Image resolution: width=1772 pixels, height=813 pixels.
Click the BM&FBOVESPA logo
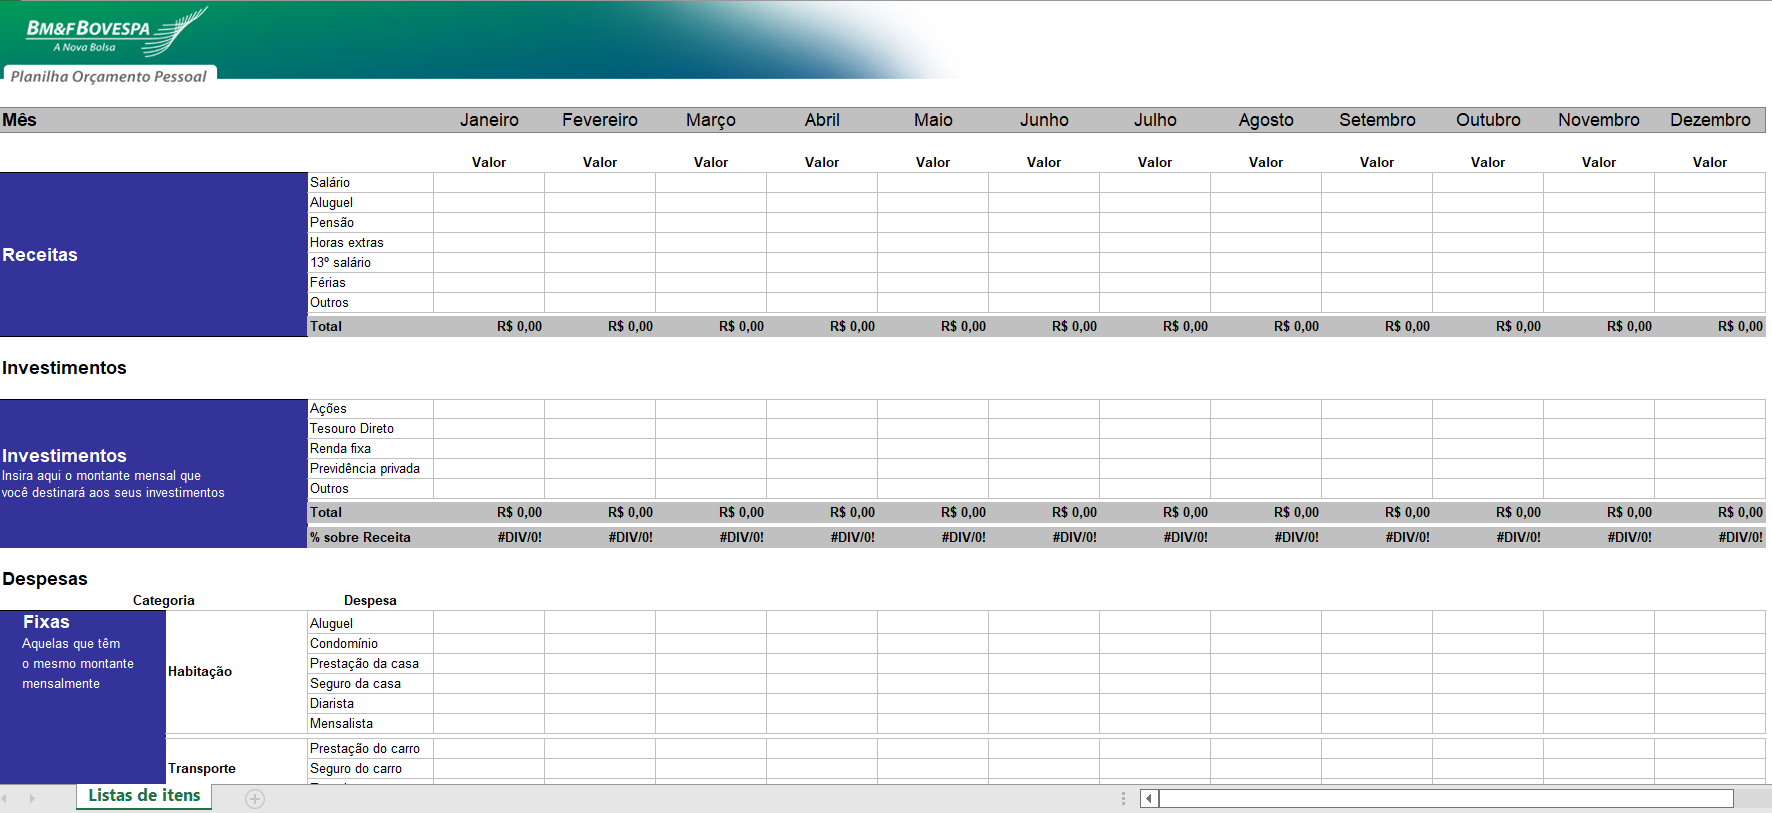click(110, 32)
